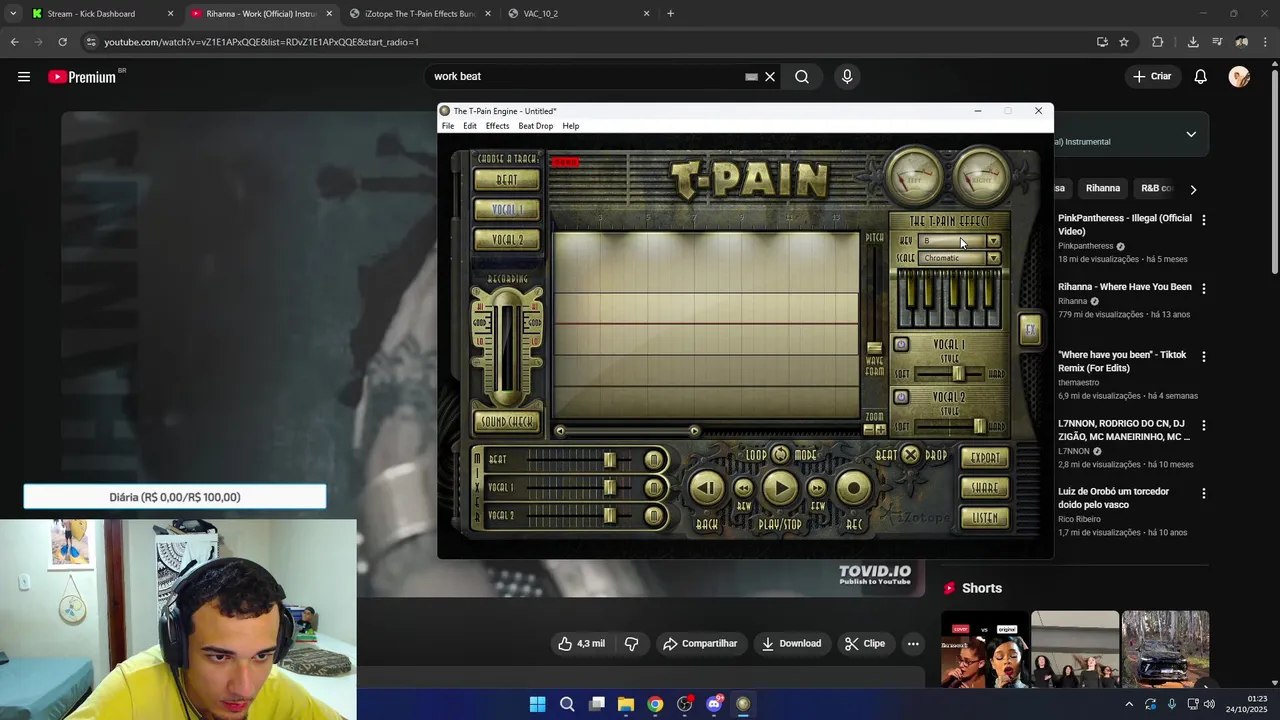Click zoom in plus button
1280x720 pixels.
[x=881, y=430]
